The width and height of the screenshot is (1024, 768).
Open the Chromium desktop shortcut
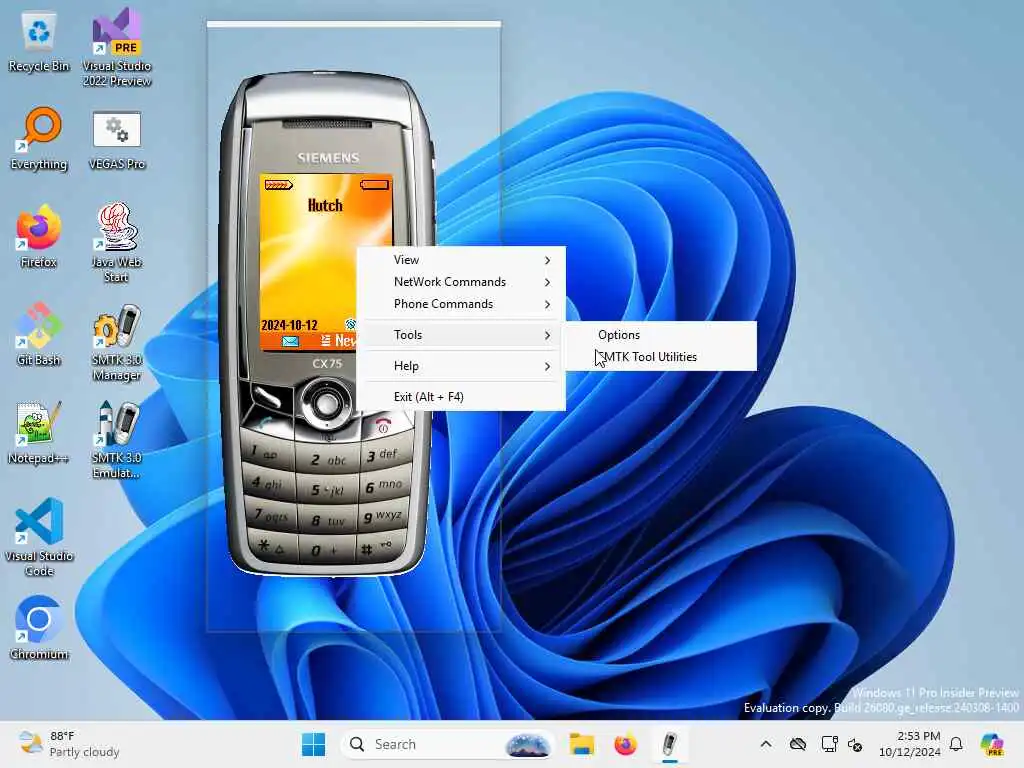39,628
